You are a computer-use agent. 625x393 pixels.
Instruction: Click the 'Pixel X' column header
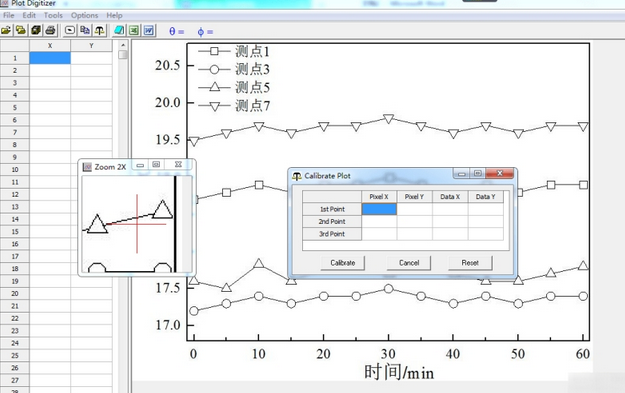pos(379,196)
